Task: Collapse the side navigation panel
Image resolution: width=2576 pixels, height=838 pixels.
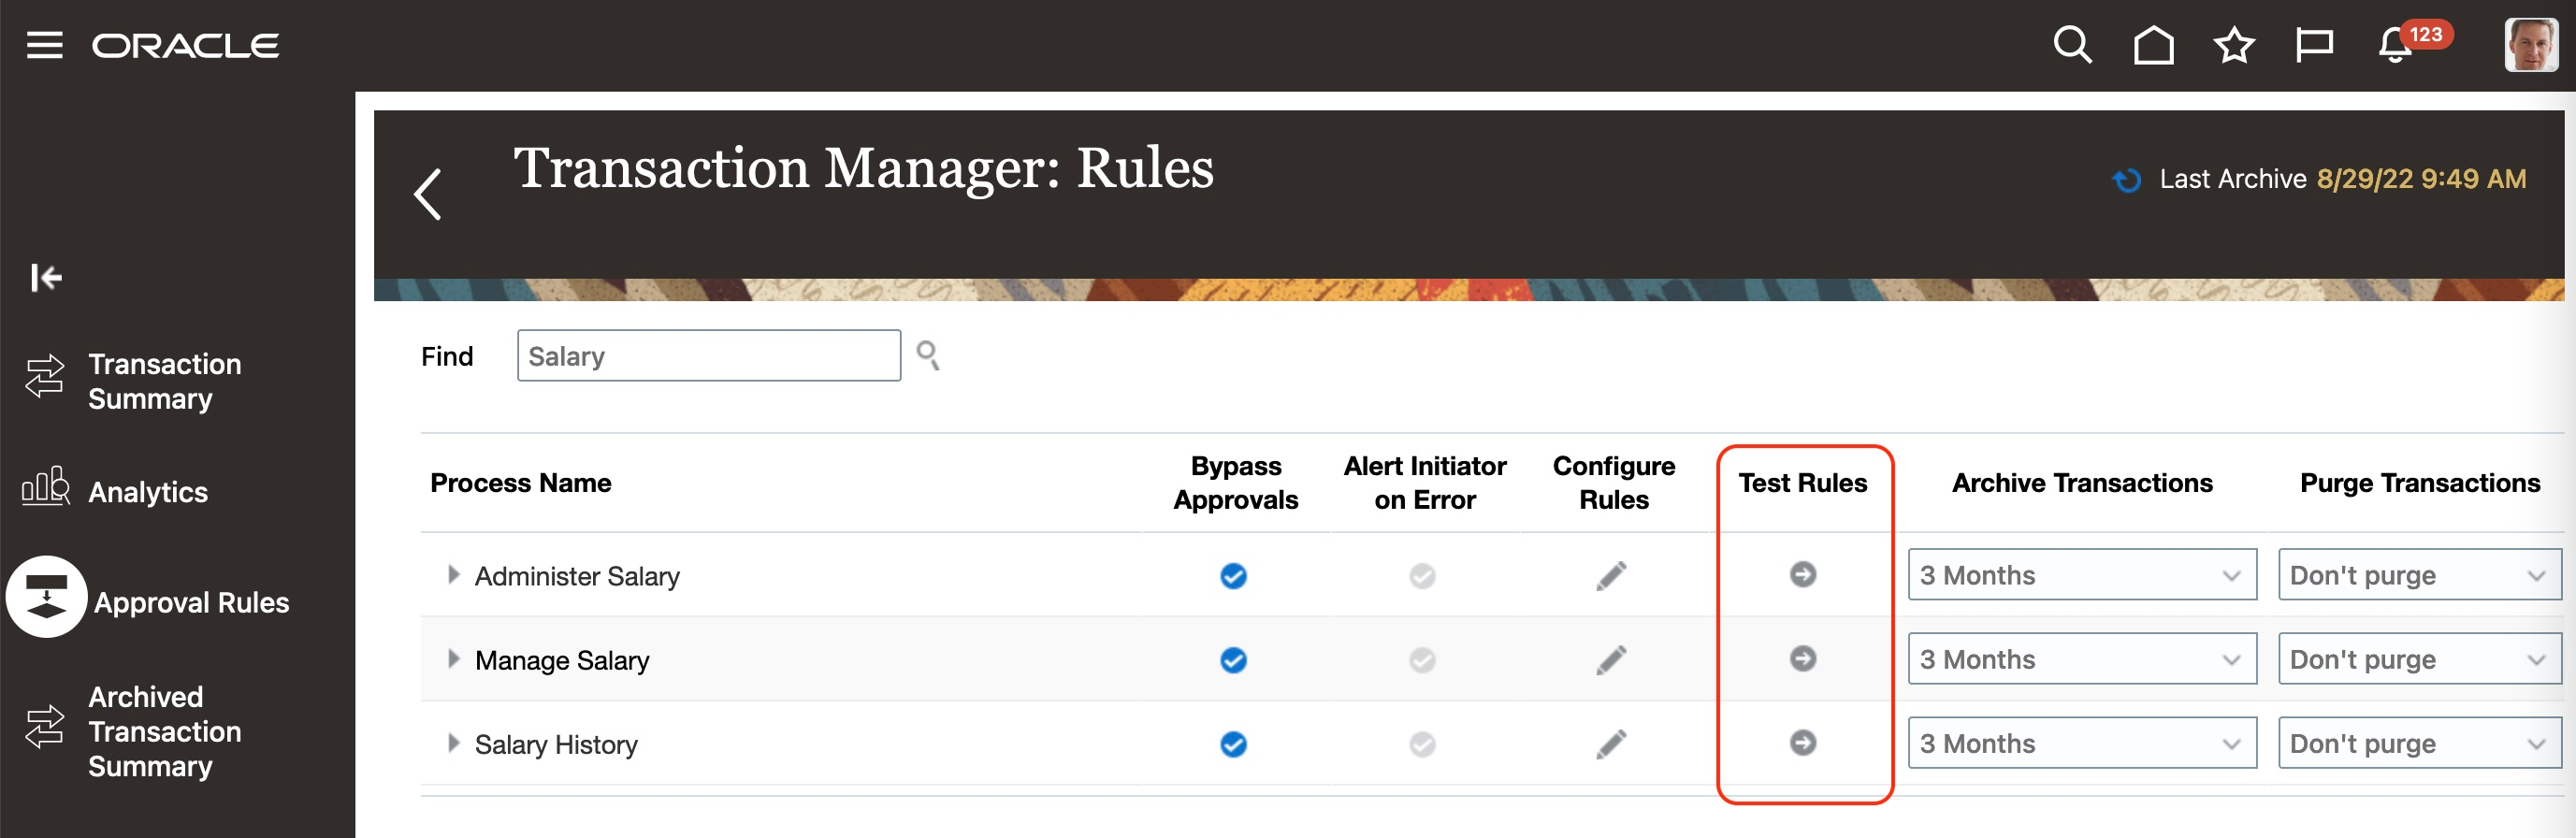Action: [46, 277]
